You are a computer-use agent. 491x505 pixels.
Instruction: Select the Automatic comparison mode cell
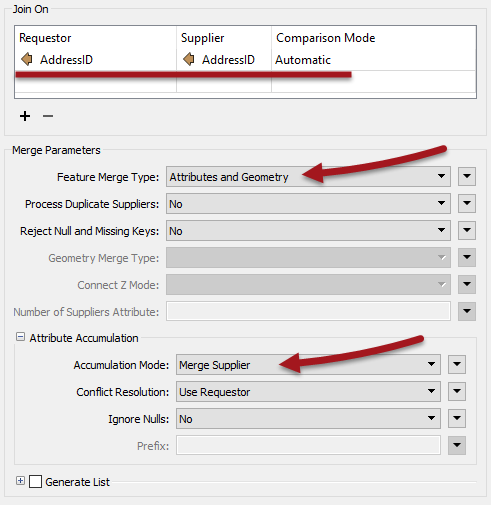303,60
